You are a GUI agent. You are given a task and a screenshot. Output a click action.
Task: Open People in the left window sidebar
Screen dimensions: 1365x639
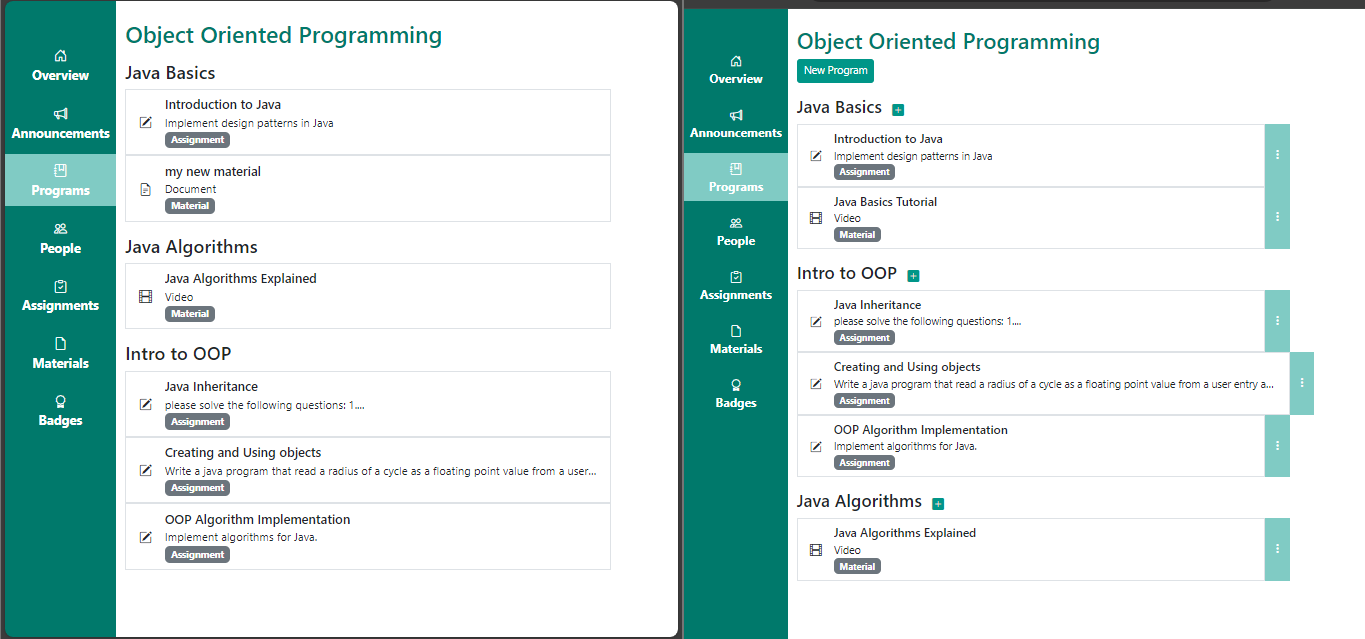point(60,239)
